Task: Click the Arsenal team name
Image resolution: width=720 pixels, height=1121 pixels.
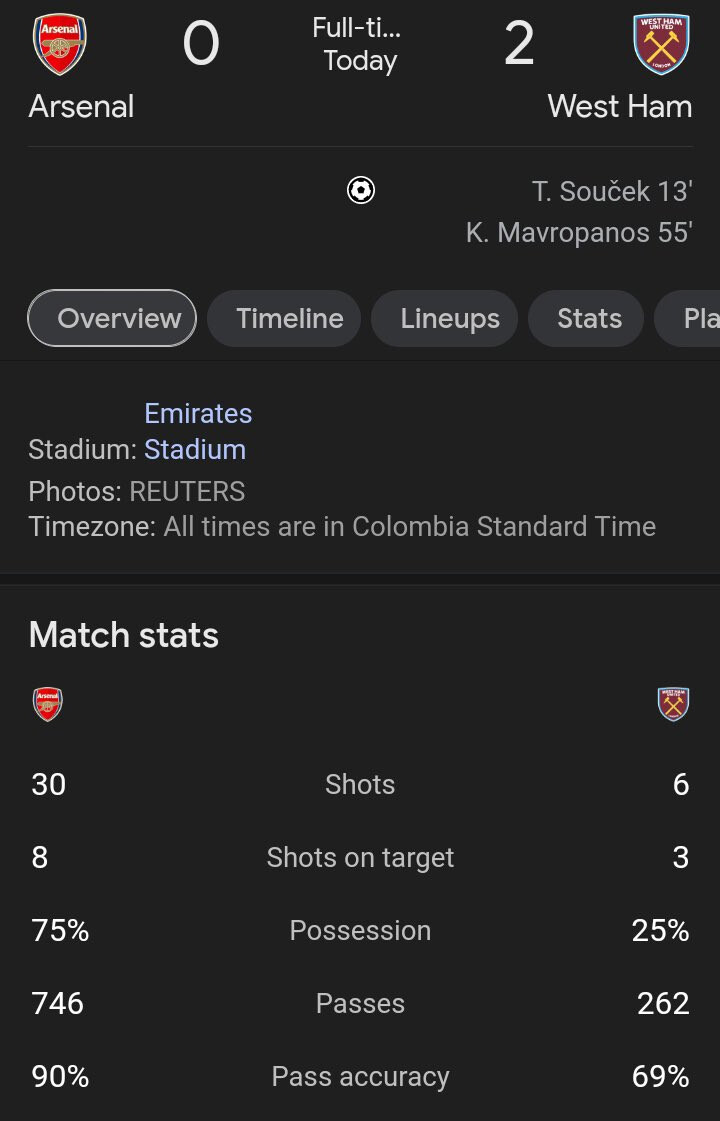Action: [x=81, y=106]
